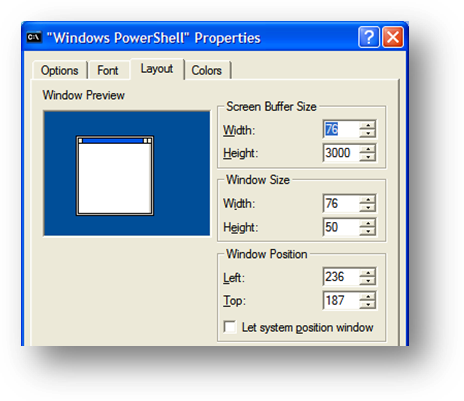Increase Screen Buffer Height with up arrow
Screen dimensions: 464x401
368,149
